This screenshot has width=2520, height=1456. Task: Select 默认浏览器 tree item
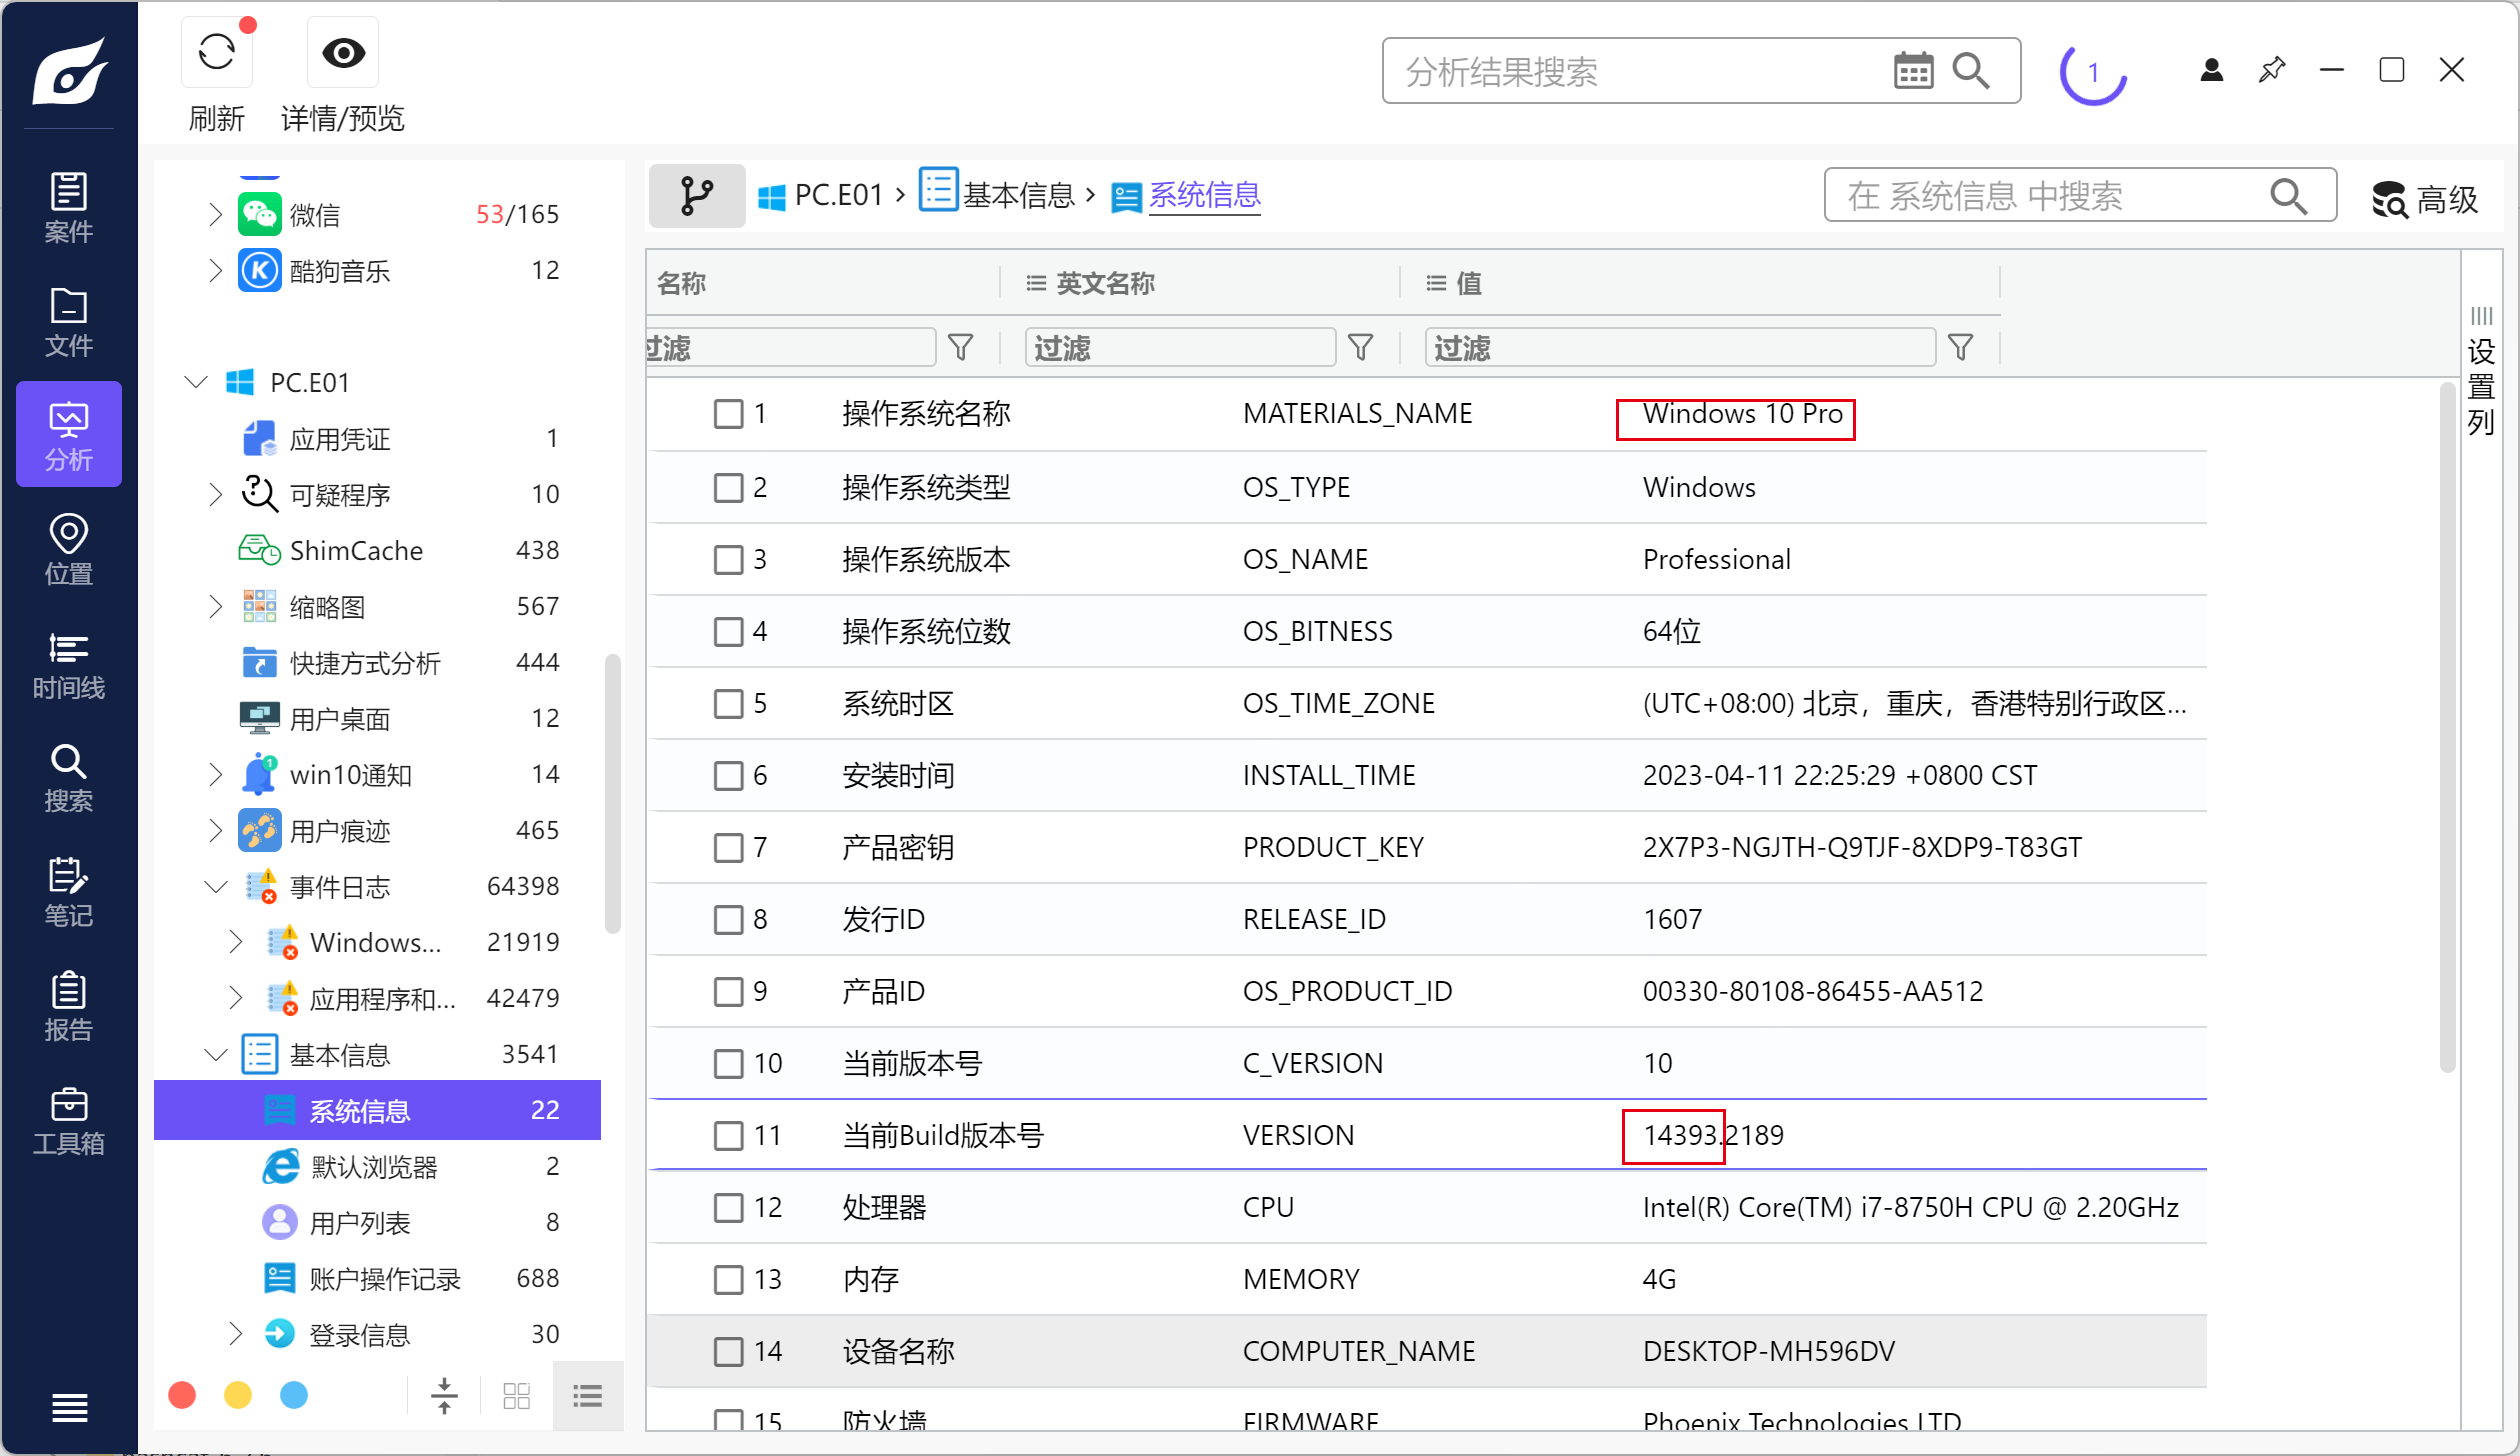coord(377,1166)
